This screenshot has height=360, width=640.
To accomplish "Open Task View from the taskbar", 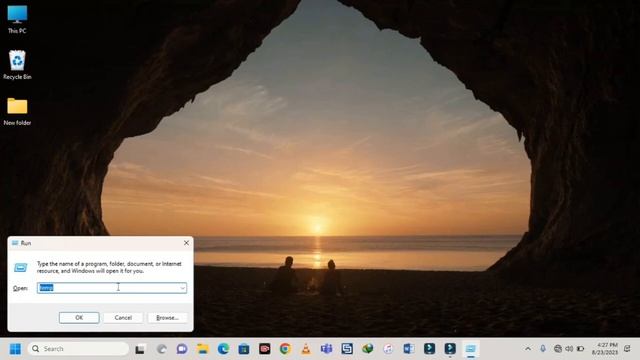I will pyautogui.click(x=140, y=349).
